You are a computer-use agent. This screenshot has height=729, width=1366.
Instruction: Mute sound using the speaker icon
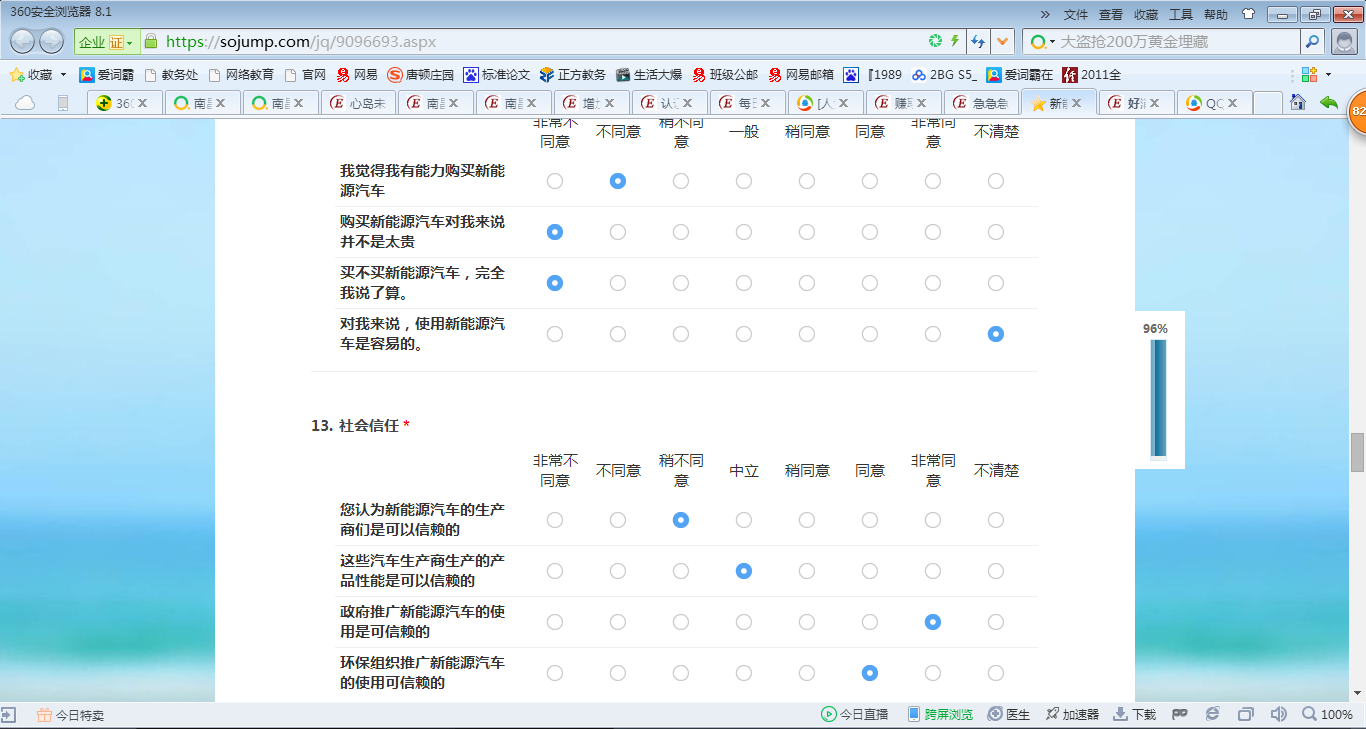[x=1277, y=714]
